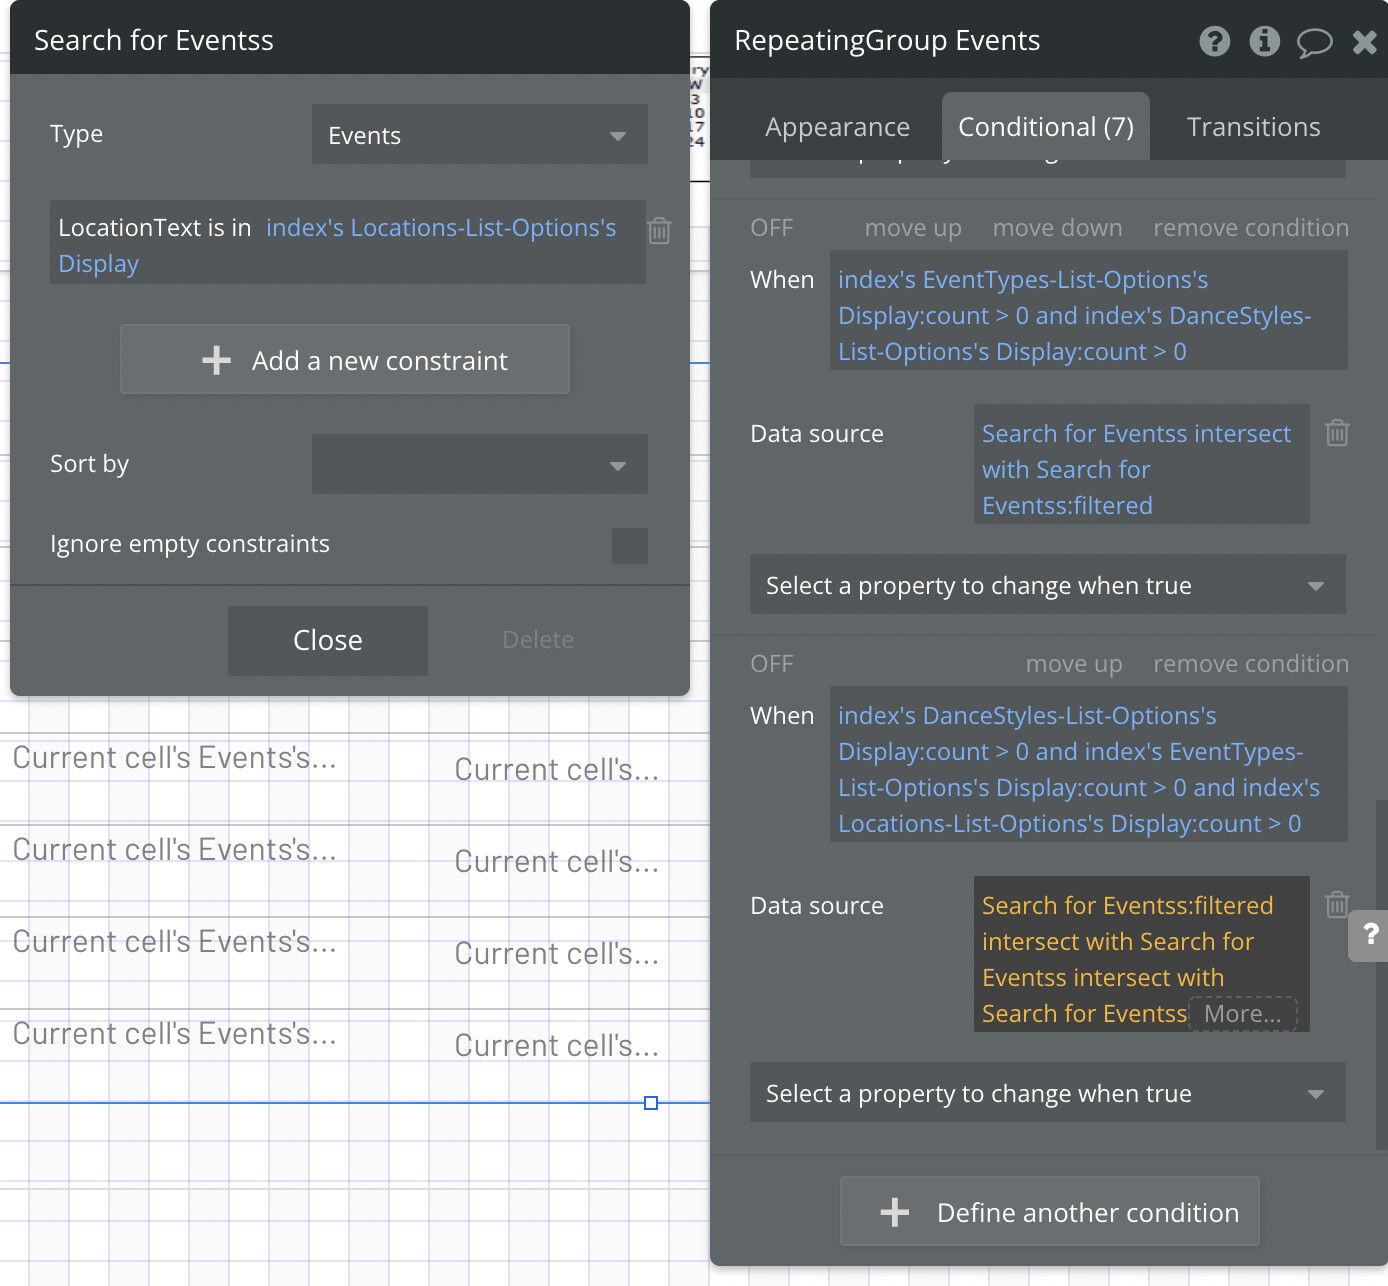This screenshot has height=1286, width=1388.
Task: Toggle the second condition's OFF switch
Action: pyautogui.click(x=772, y=664)
